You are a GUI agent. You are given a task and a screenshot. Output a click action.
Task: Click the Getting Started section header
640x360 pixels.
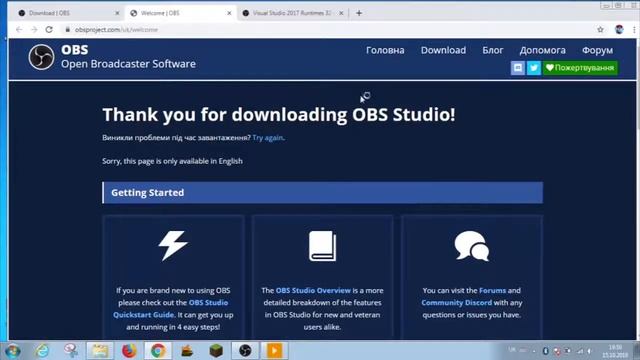[322, 193]
